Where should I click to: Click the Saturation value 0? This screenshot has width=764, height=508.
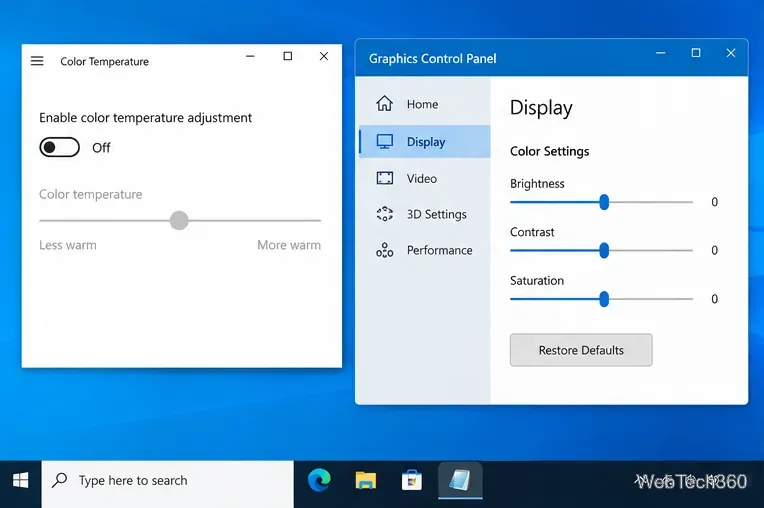tap(714, 299)
